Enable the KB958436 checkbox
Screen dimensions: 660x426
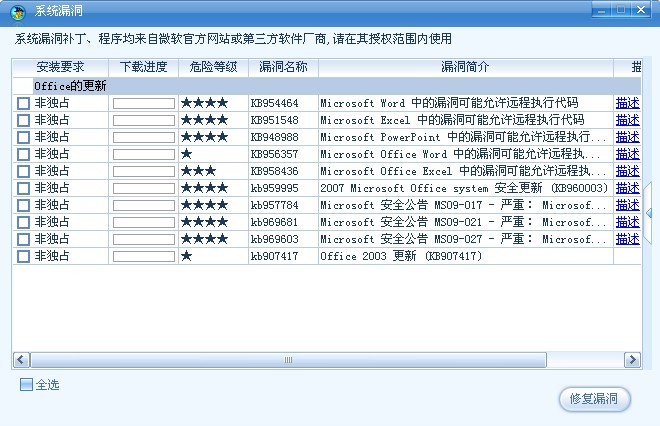click(x=23, y=171)
